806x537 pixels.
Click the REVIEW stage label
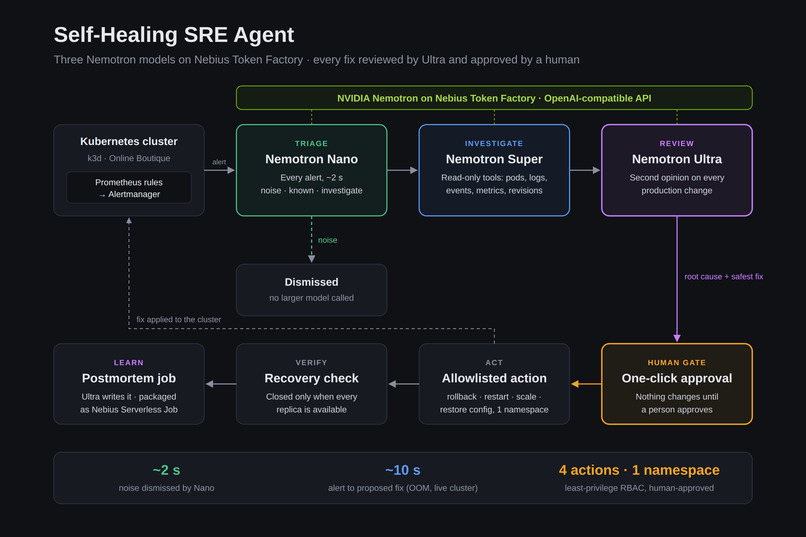click(x=676, y=143)
